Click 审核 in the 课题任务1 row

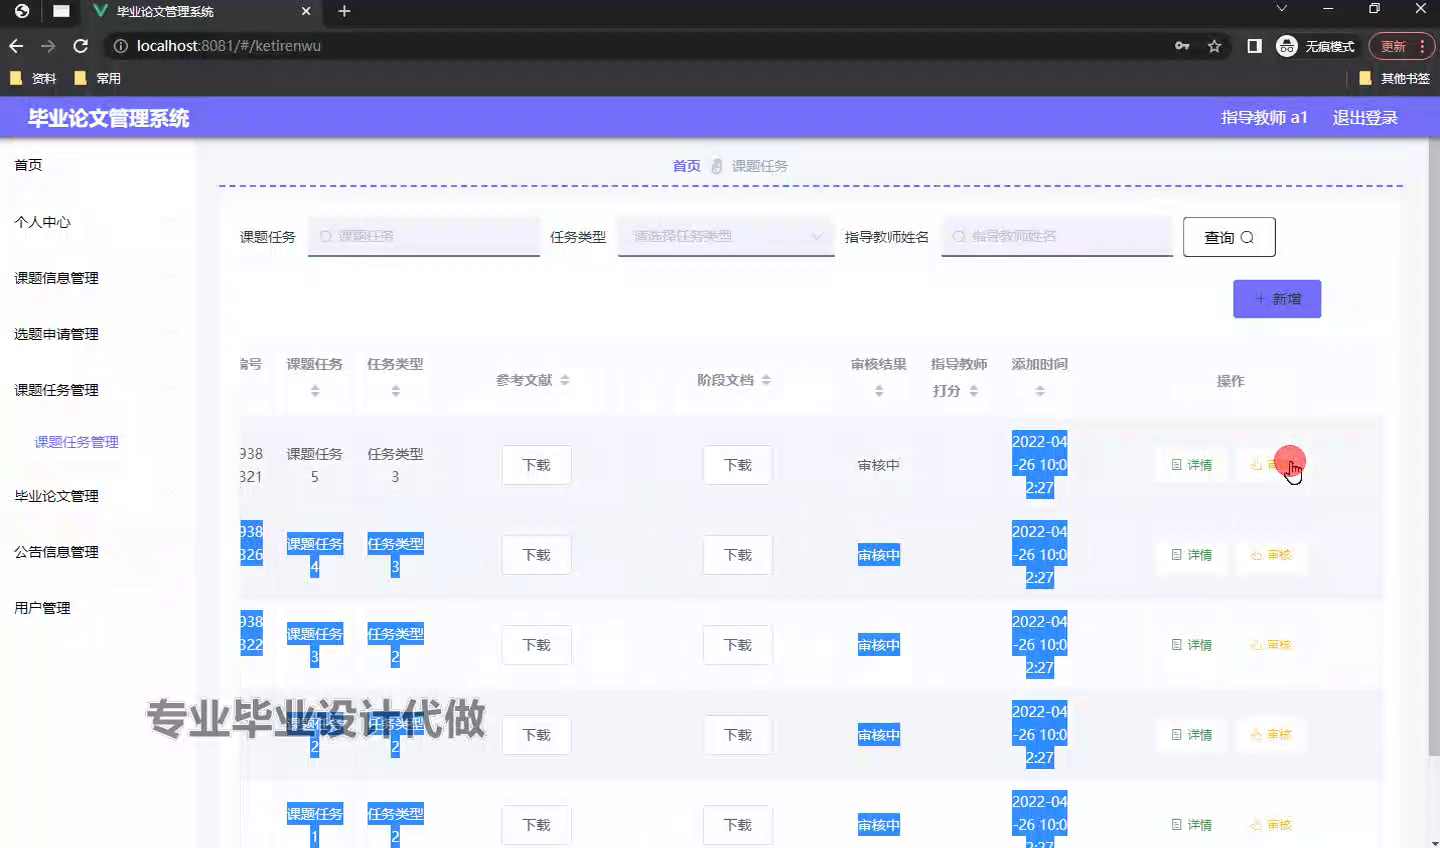(1271, 825)
